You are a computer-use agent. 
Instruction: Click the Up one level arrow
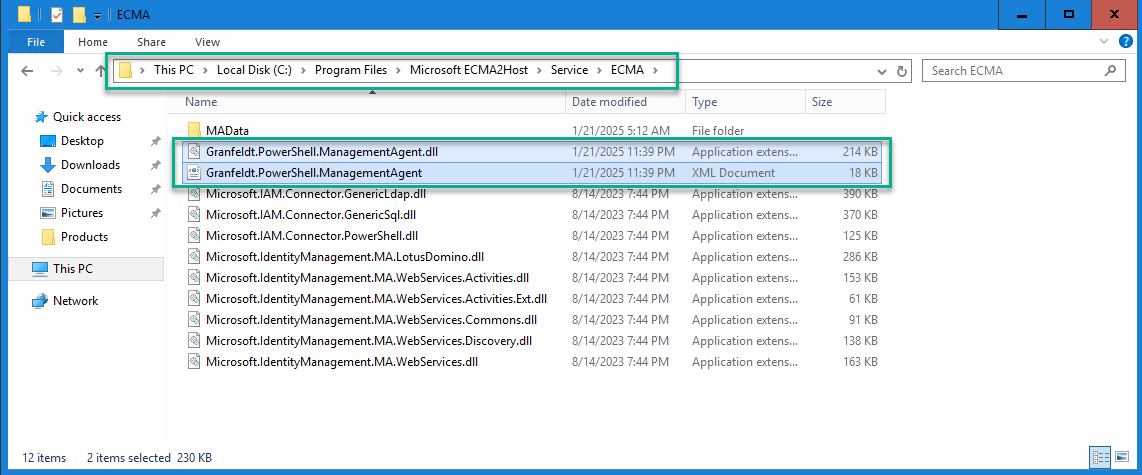click(100, 71)
